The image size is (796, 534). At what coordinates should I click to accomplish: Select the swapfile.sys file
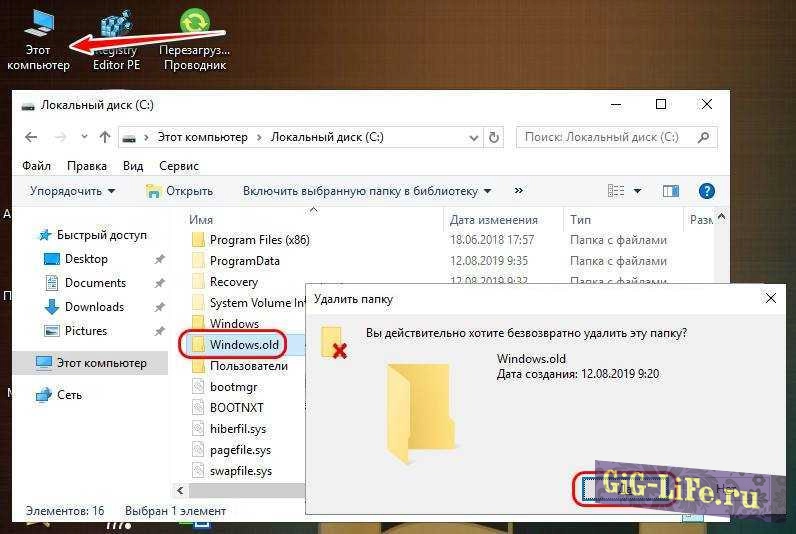click(x=232, y=471)
